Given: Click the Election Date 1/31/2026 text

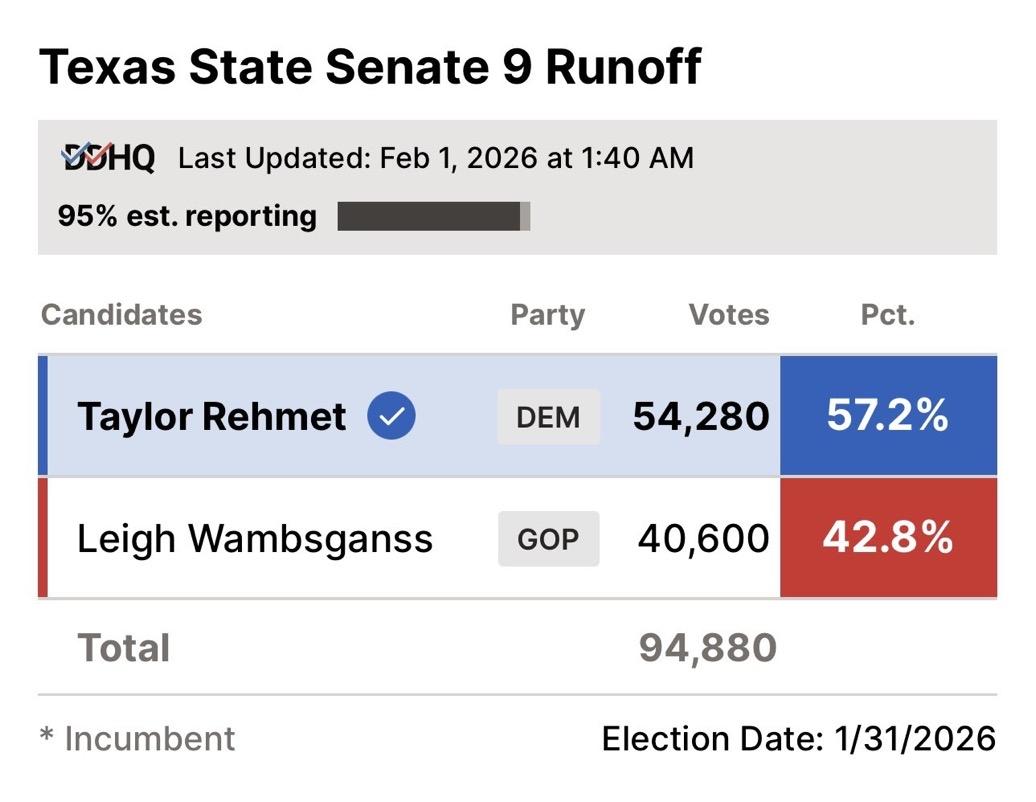Looking at the screenshot, I should tap(799, 739).
